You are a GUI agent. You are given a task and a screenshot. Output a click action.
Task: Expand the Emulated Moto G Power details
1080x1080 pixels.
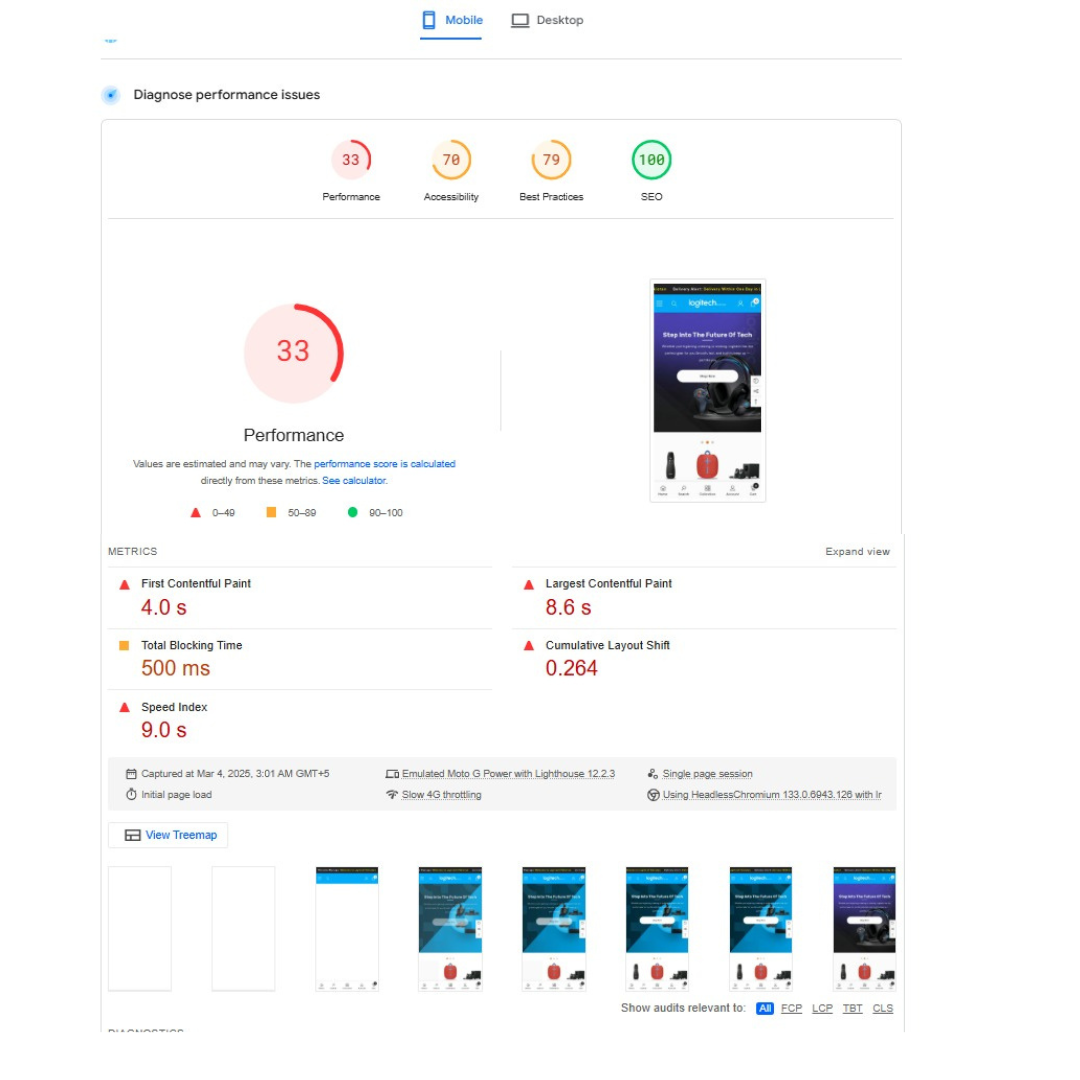tap(507, 774)
